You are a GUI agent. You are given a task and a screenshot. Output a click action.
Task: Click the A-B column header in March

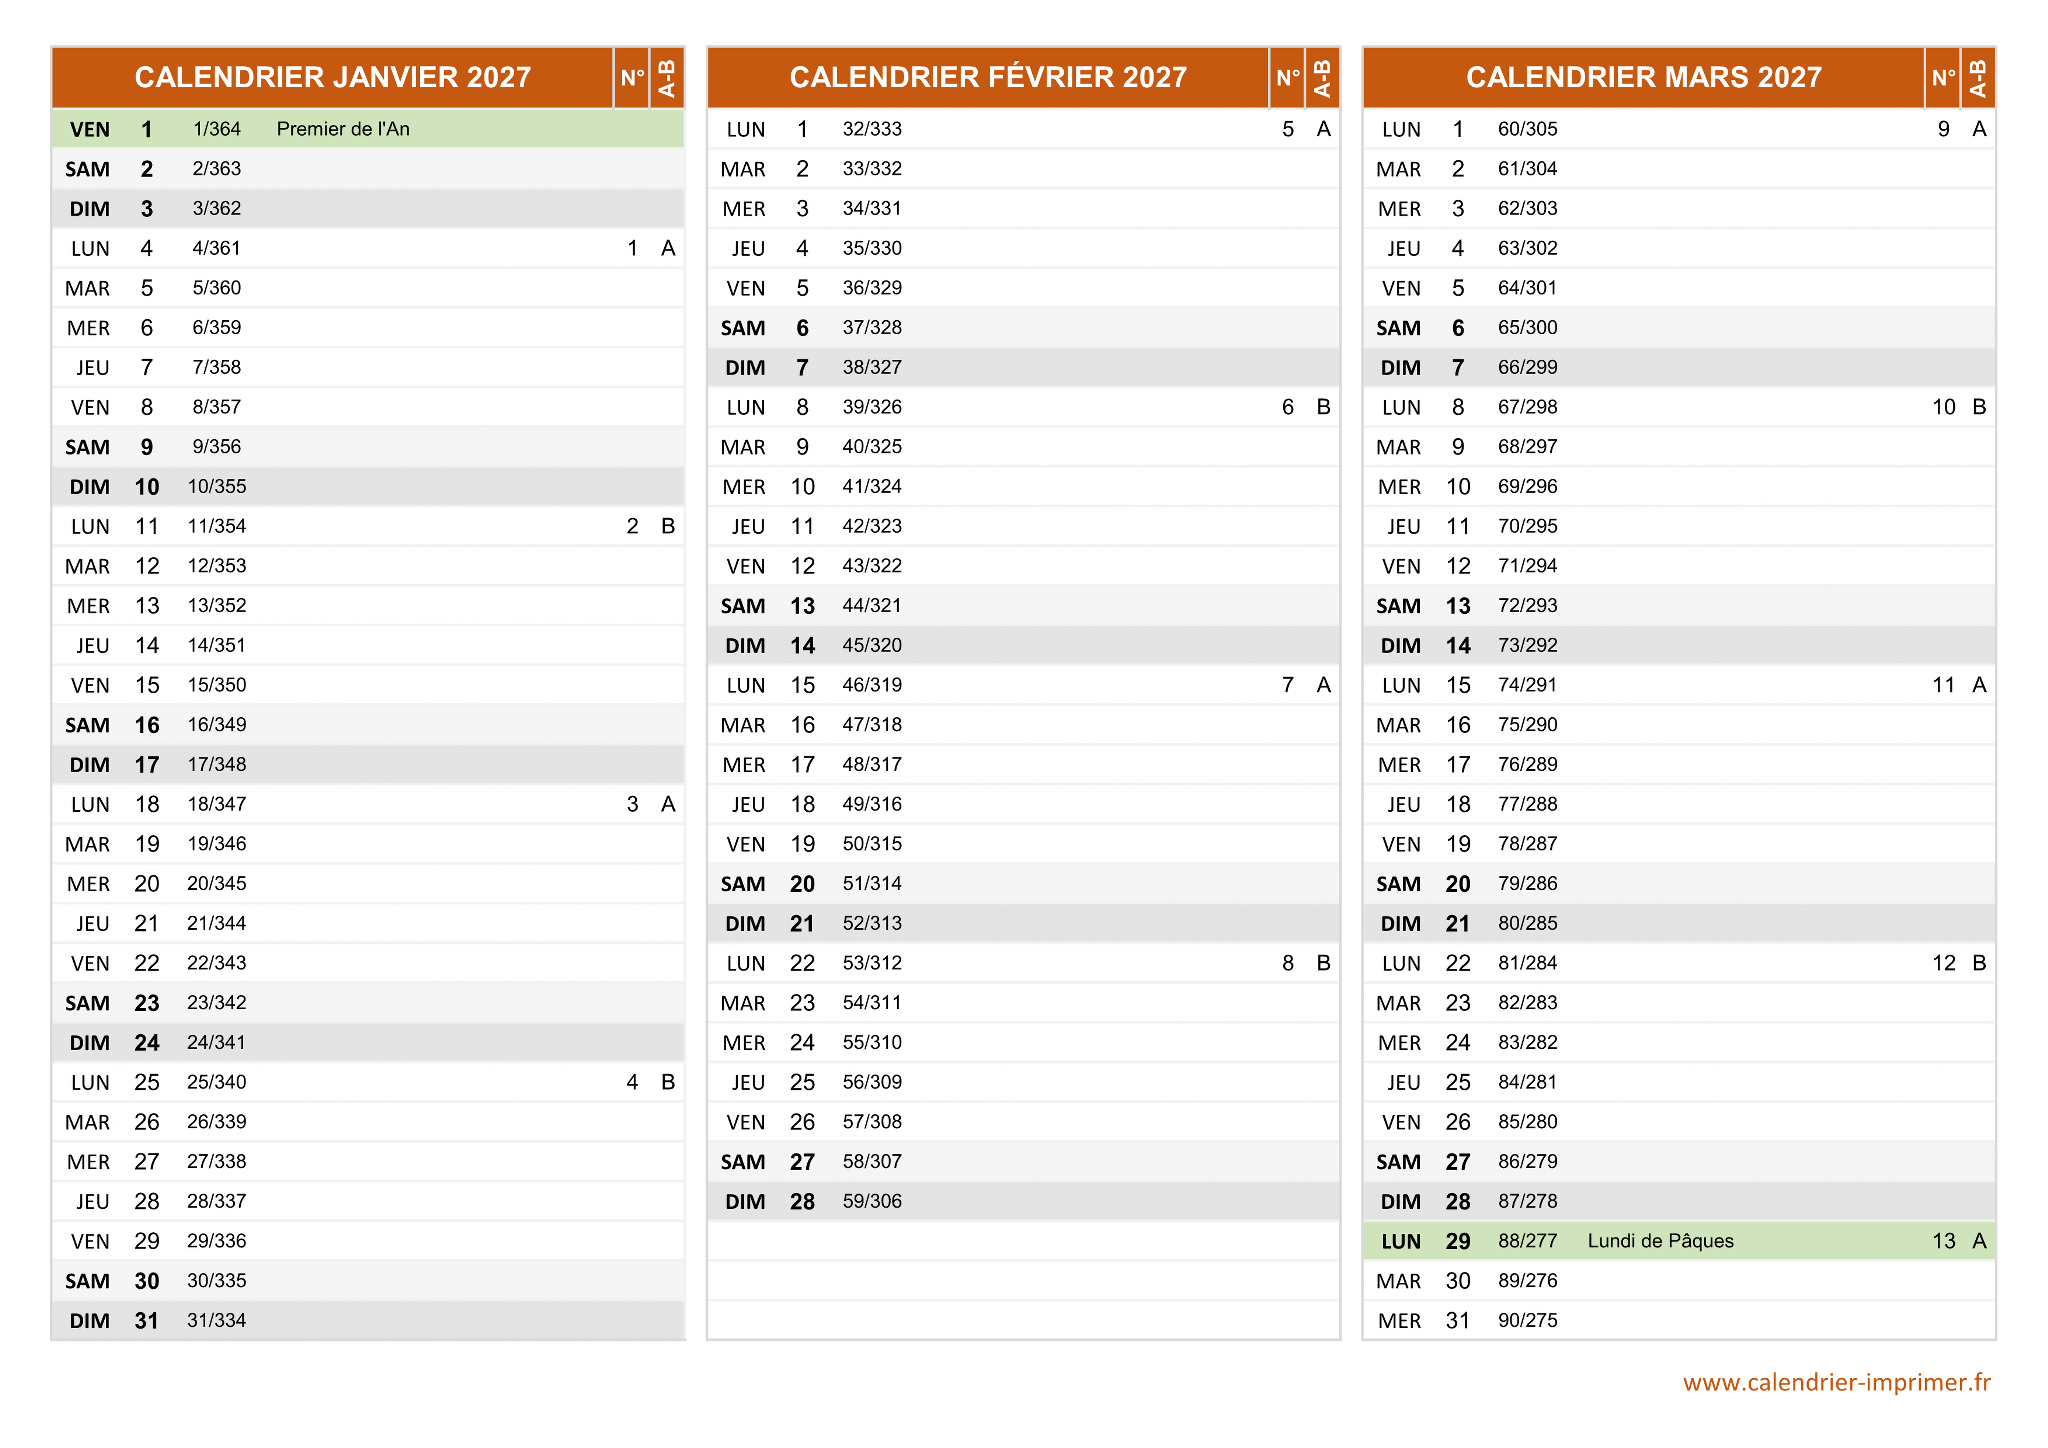[1978, 77]
